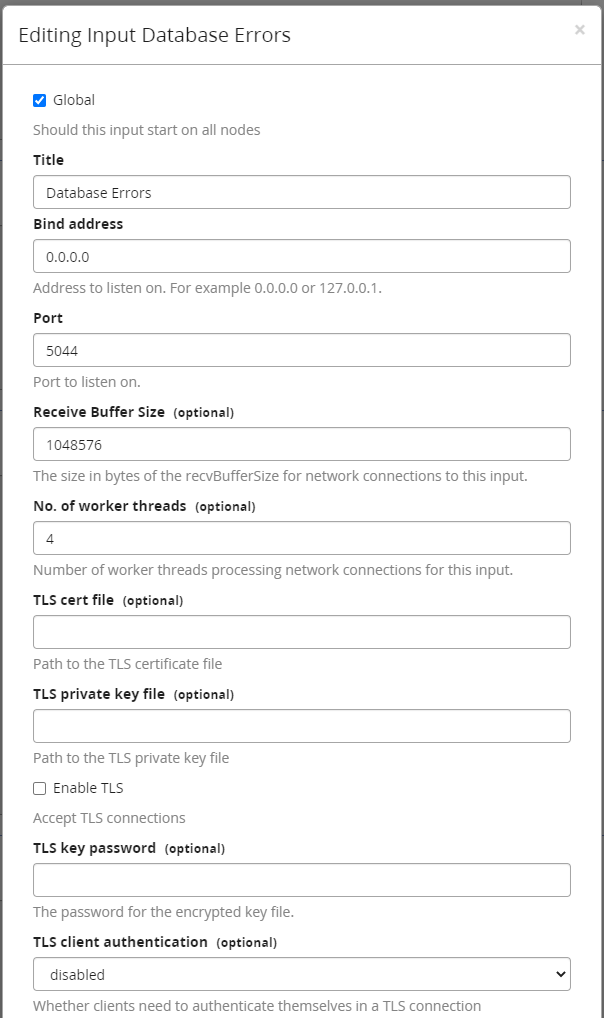Uncheck the Global checkbox
Screen dimensions: 604x1018
tap(40, 100)
